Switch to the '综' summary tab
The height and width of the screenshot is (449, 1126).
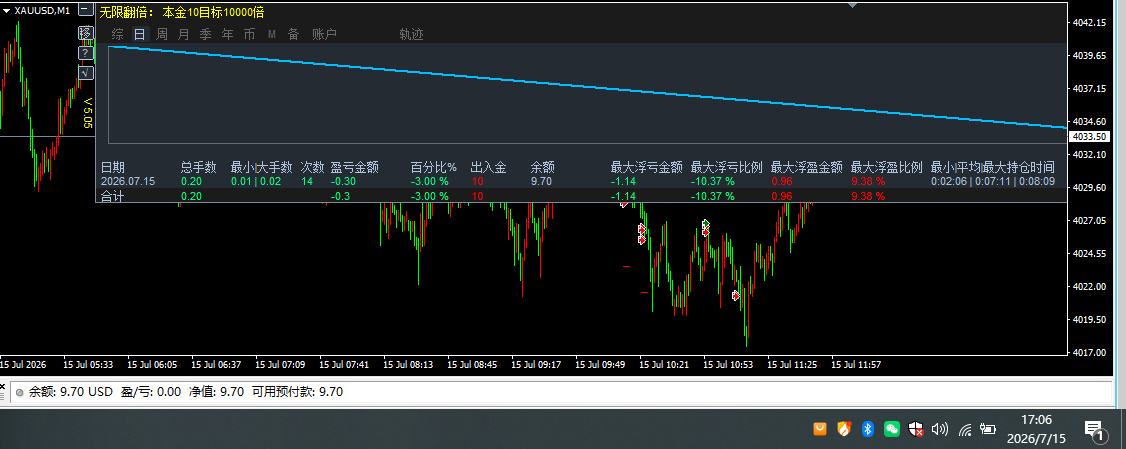pyautogui.click(x=118, y=34)
